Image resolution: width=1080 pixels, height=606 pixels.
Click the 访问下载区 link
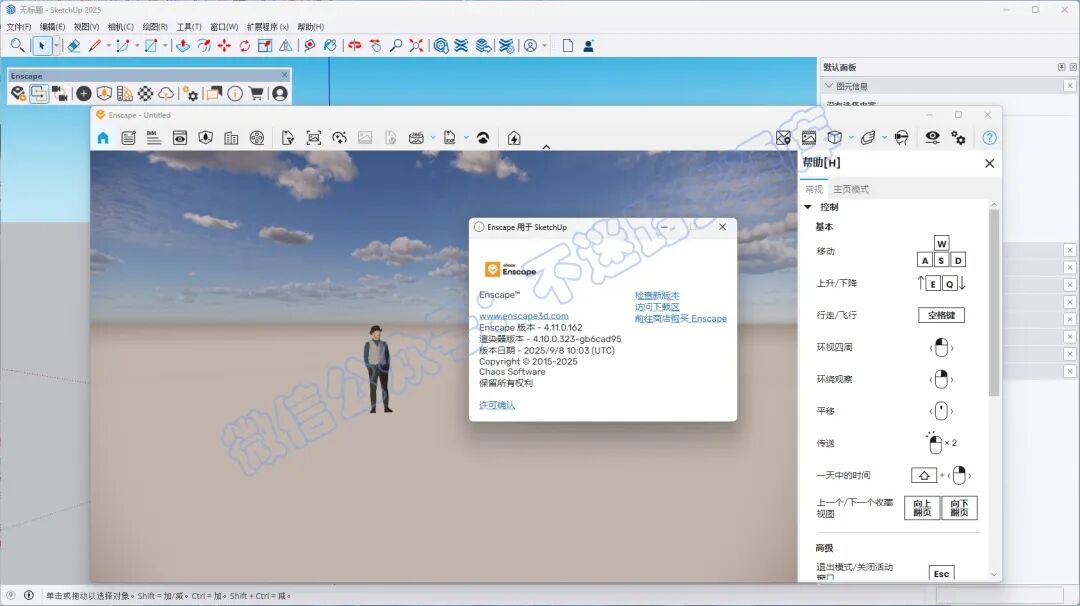[657, 307]
